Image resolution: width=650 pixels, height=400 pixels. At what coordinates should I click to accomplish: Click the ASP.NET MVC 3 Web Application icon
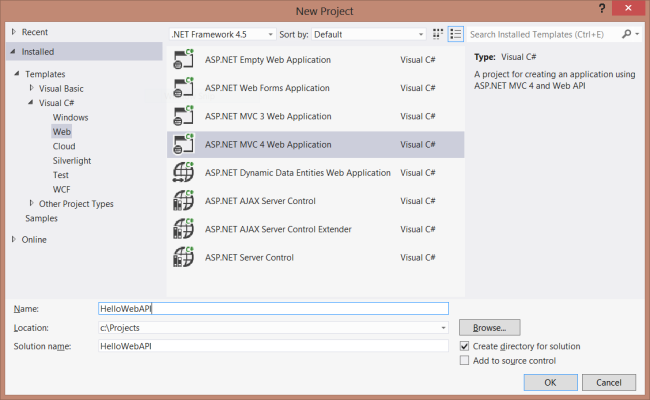[183, 116]
